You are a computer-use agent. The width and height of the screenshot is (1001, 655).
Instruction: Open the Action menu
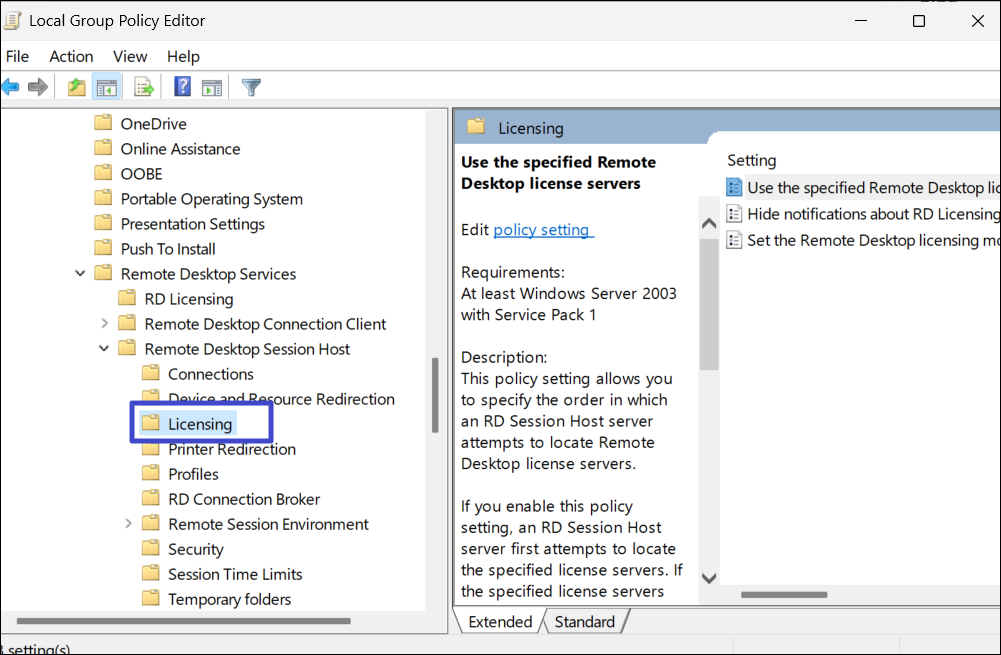click(x=71, y=56)
